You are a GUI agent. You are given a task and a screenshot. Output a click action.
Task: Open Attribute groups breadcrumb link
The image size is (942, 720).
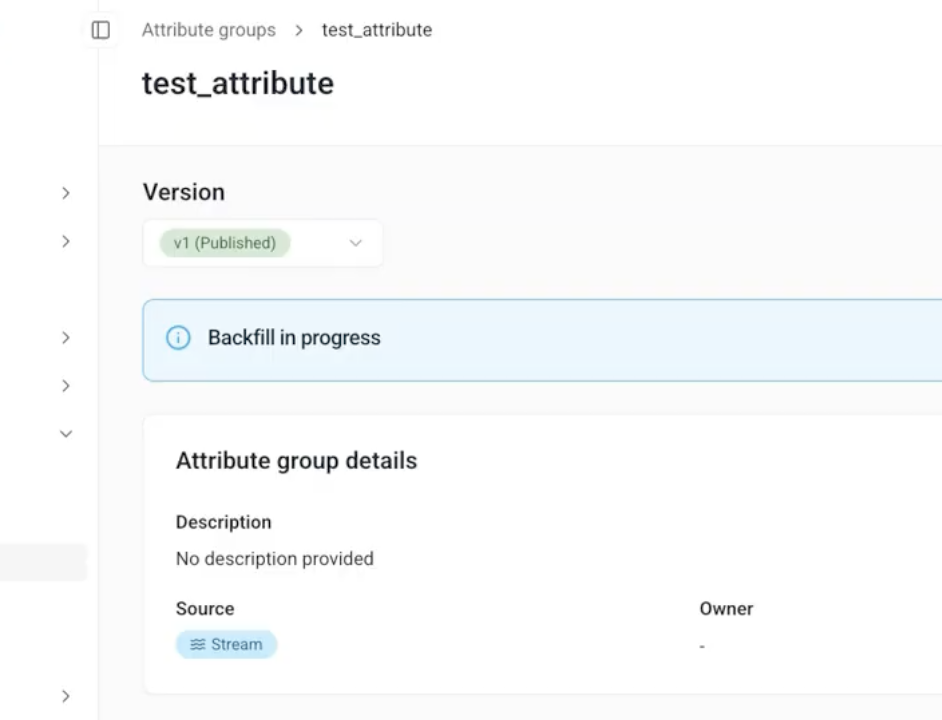click(208, 30)
